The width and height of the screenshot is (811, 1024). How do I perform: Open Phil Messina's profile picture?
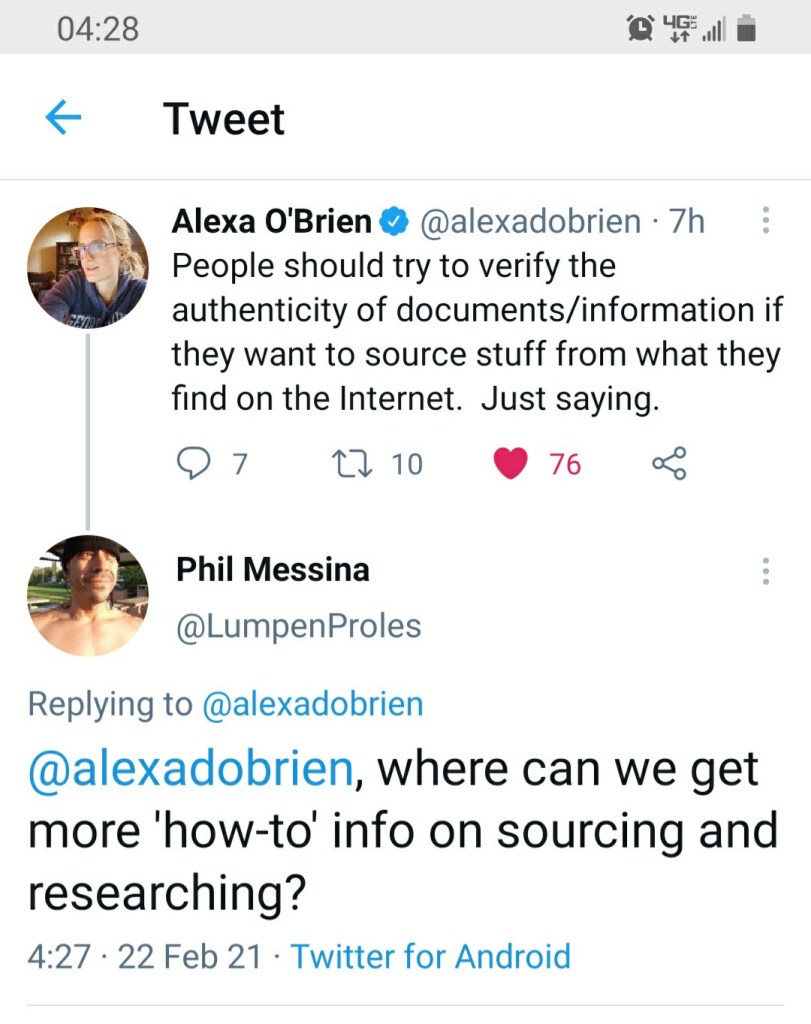point(87,595)
